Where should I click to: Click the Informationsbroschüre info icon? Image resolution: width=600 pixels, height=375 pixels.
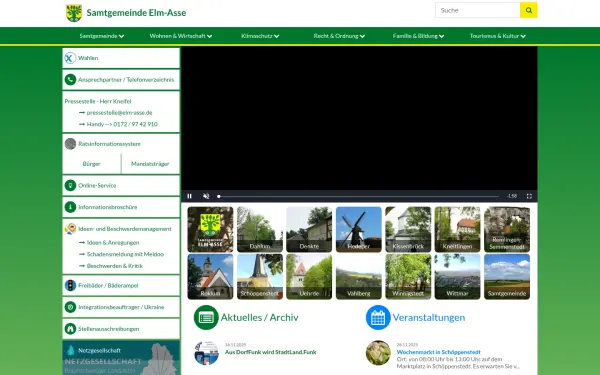coord(70,207)
